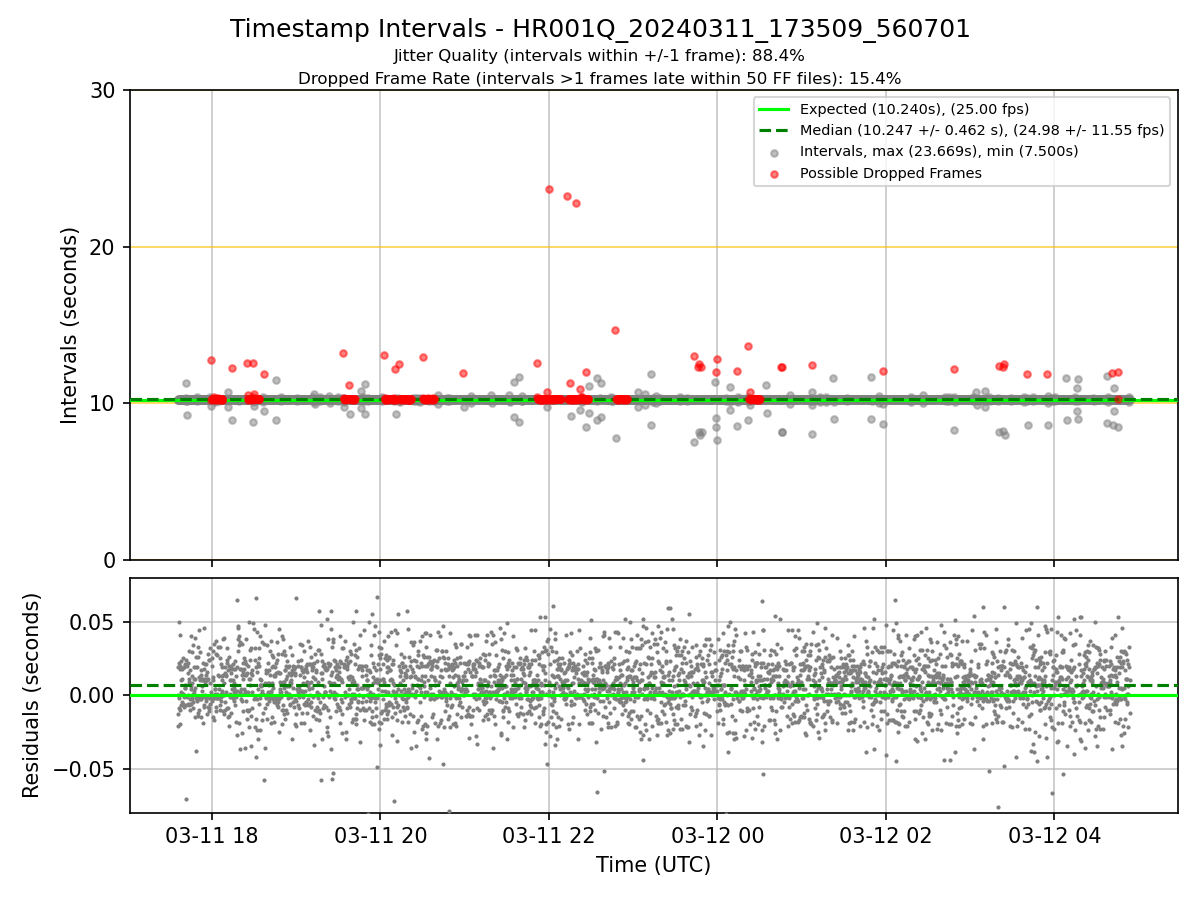
Task: Click the x-axis tick label '03-12 02'
Action: click(885, 835)
